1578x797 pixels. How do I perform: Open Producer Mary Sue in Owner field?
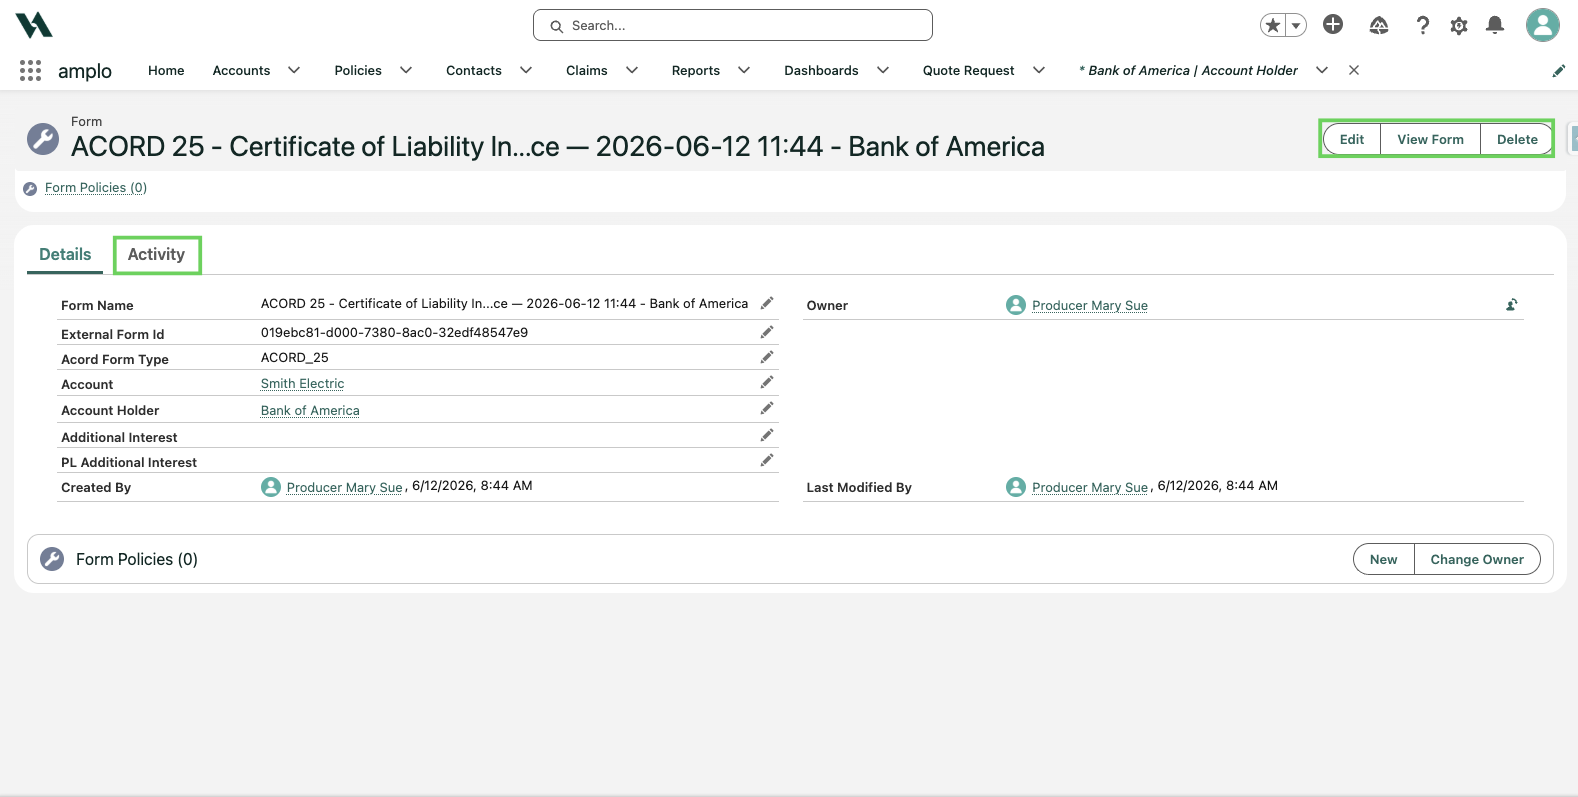1090,306
